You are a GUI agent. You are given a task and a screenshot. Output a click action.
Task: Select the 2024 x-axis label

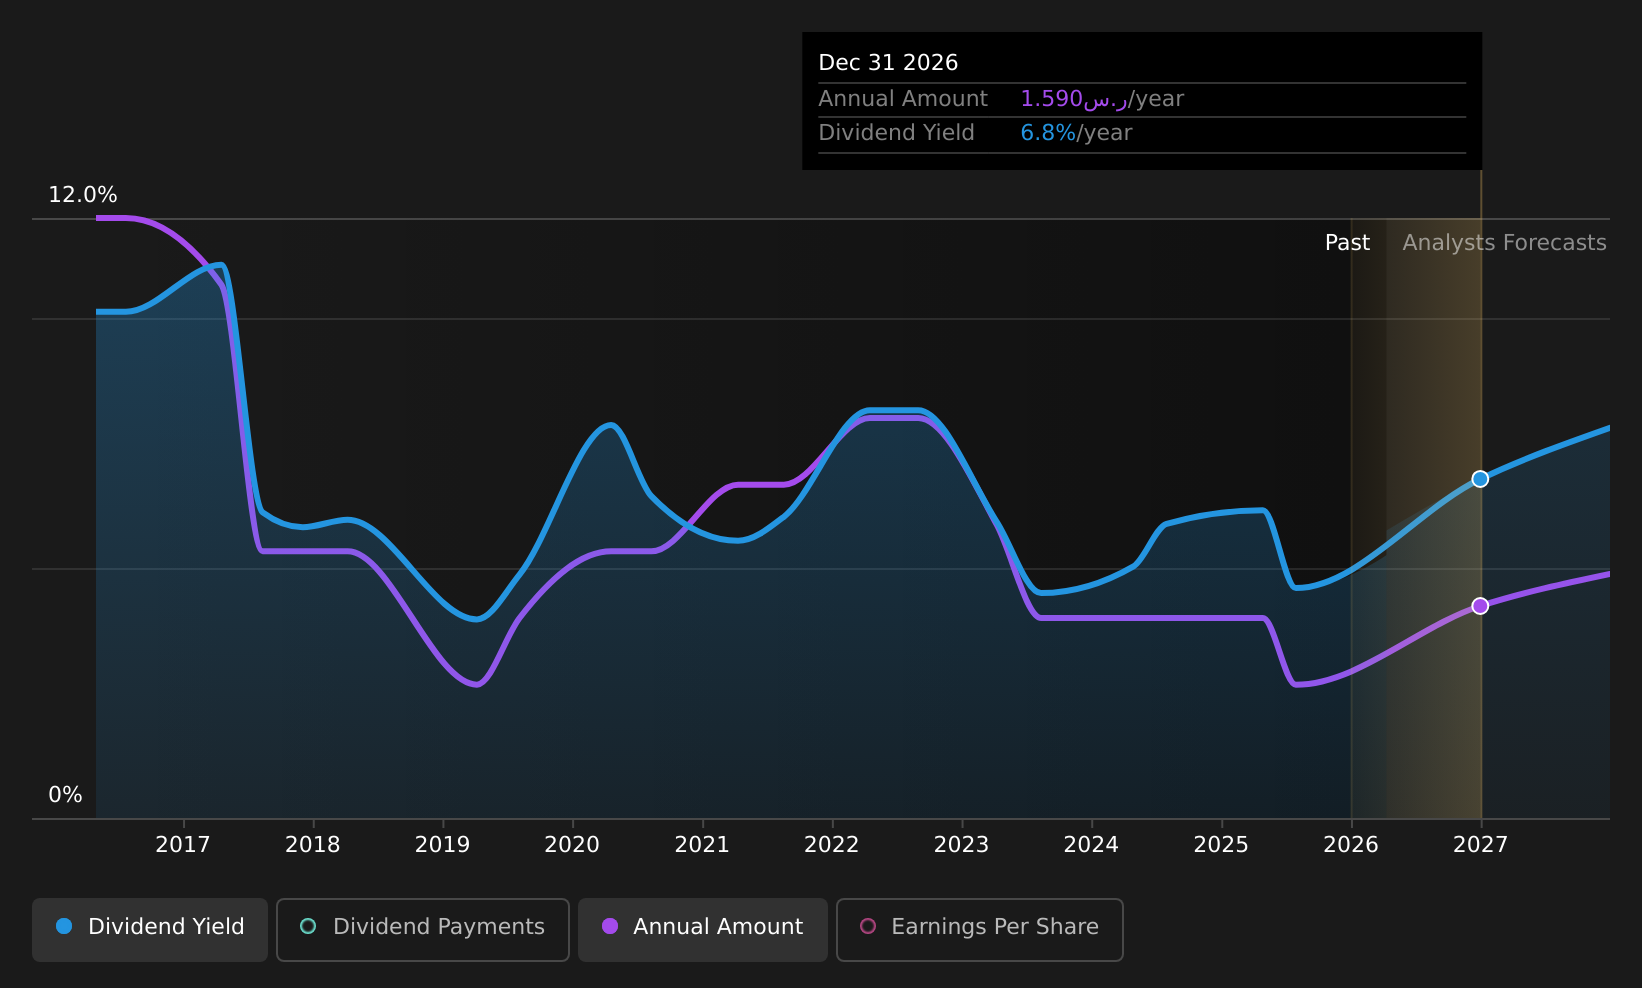tap(1091, 845)
